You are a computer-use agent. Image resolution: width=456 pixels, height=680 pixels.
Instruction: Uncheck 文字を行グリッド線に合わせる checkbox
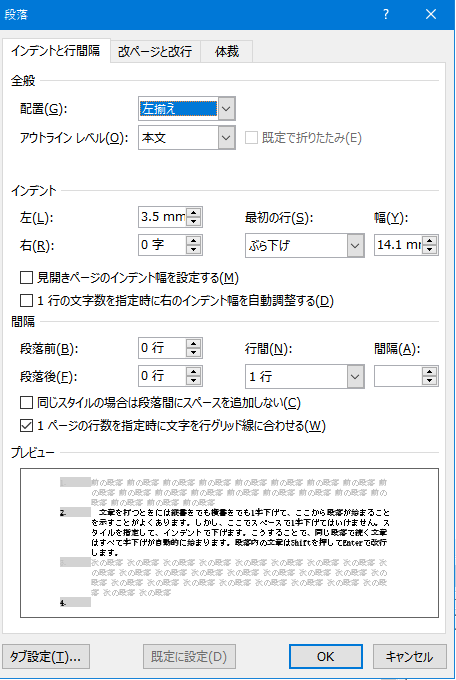[26, 425]
